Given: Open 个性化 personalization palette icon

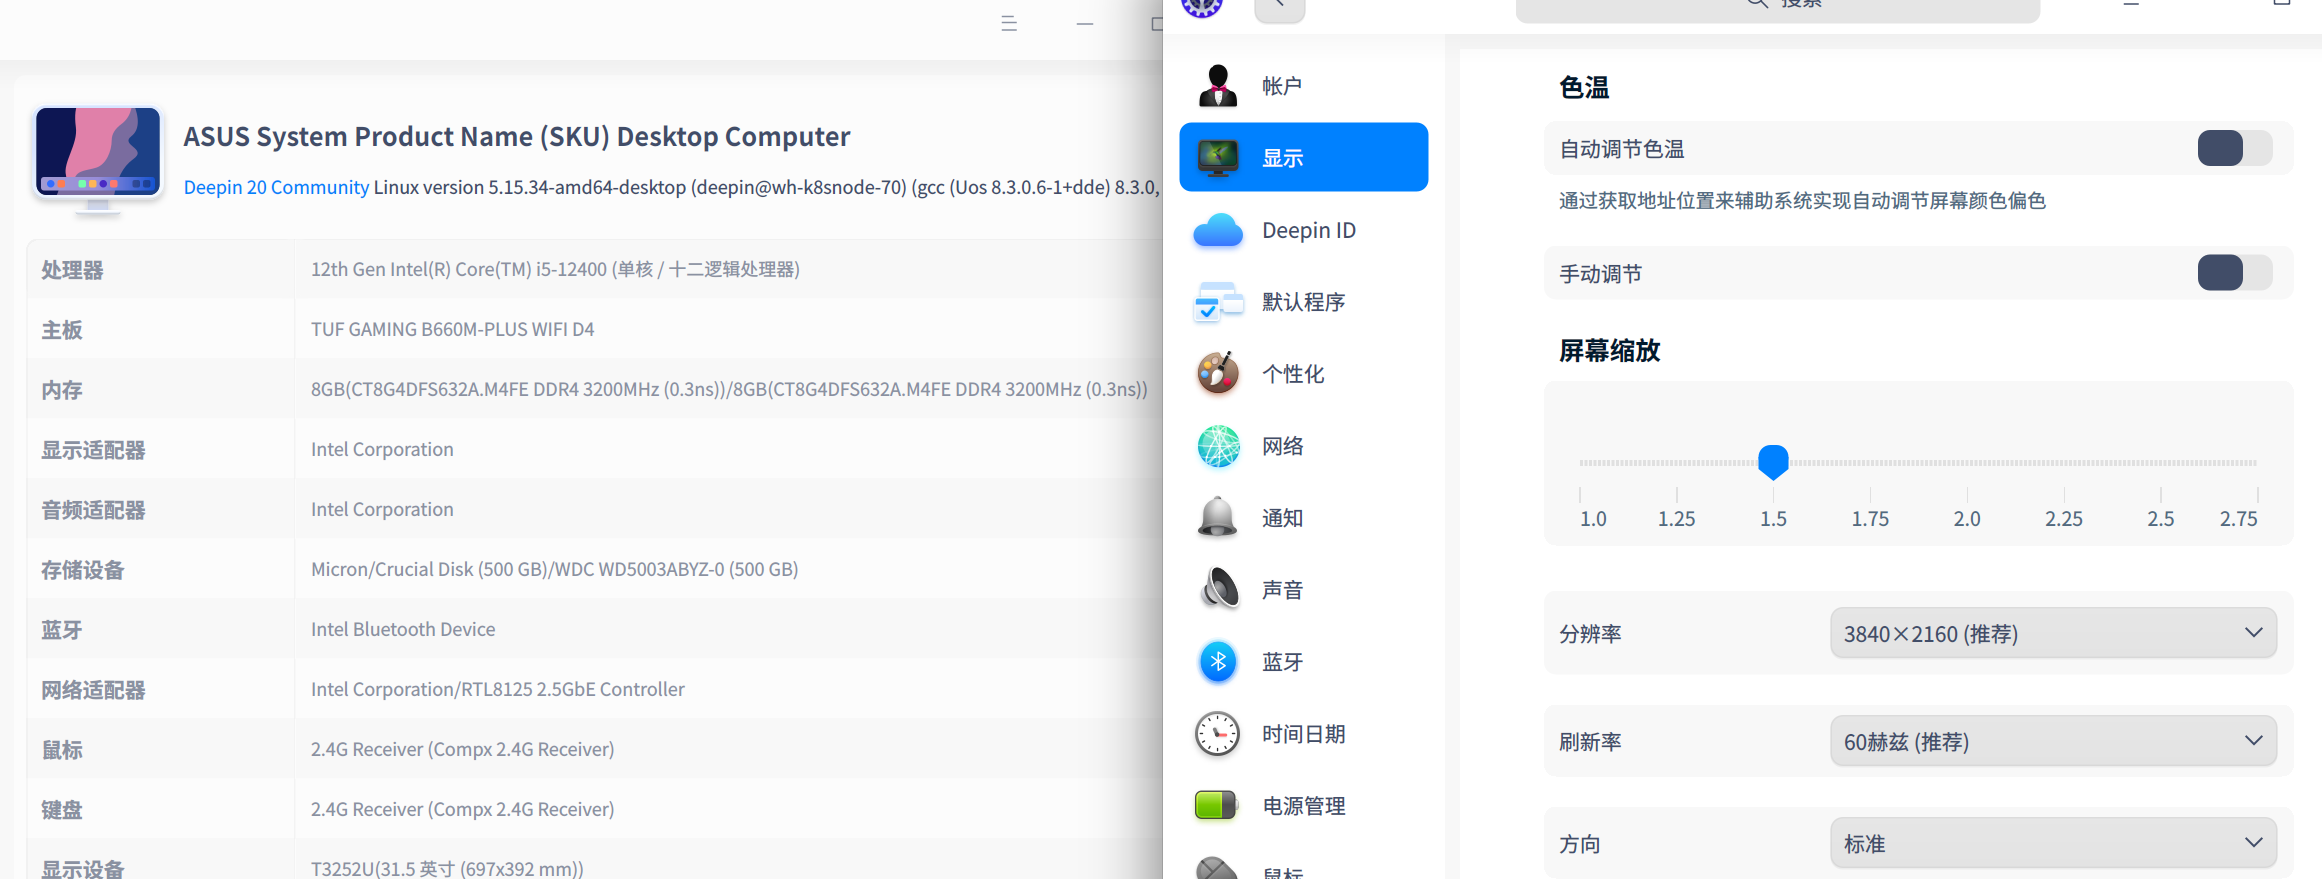Looking at the screenshot, I should 1218,374.
